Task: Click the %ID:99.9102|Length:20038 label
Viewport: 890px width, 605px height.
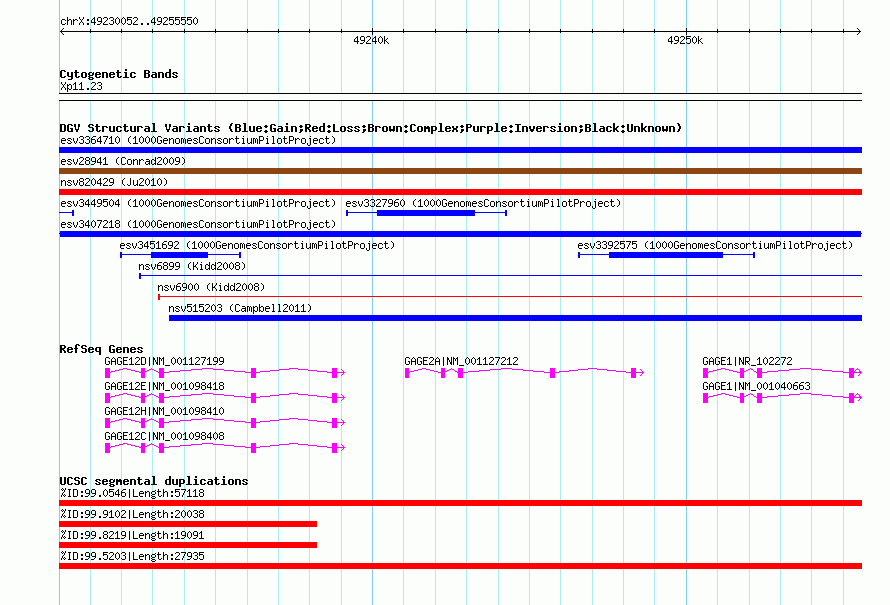Action: (x=132, y=514)
